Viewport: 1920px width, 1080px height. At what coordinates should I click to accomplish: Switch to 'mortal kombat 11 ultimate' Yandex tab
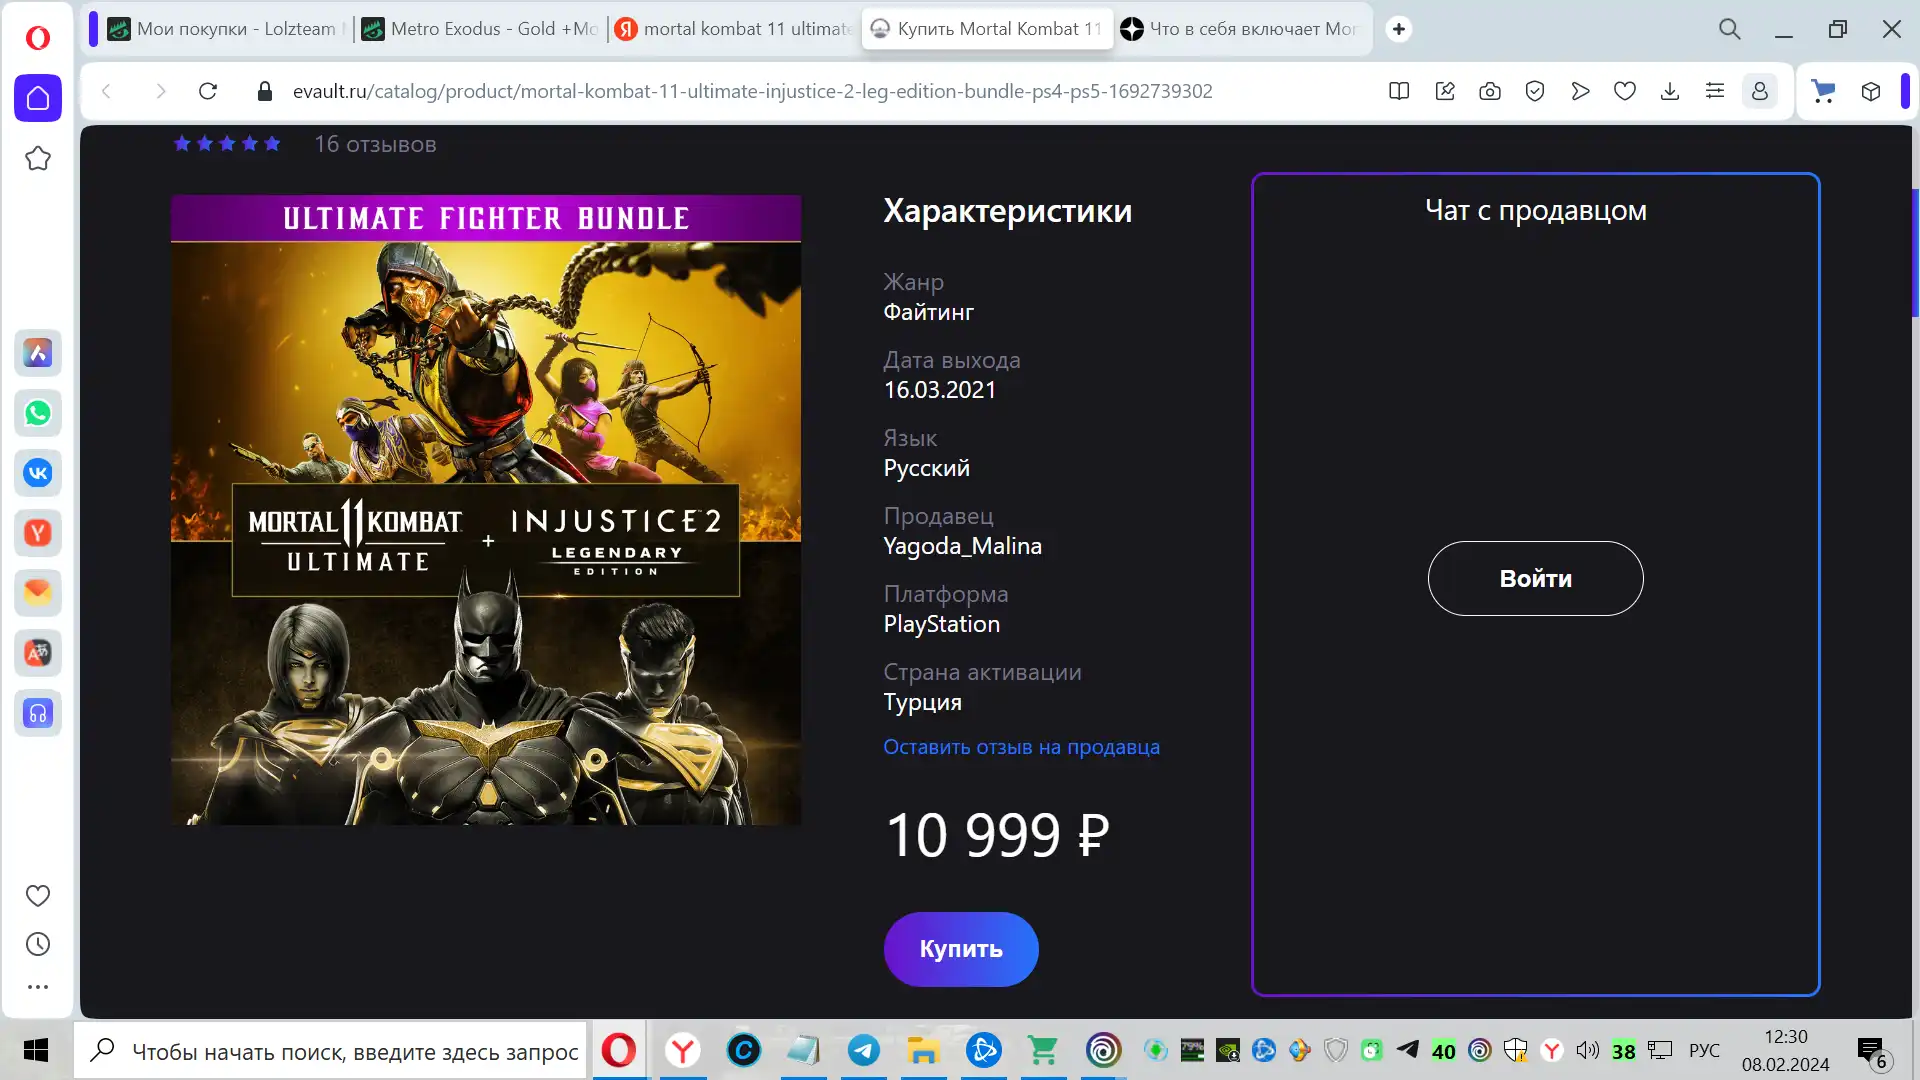pos(733,29)
